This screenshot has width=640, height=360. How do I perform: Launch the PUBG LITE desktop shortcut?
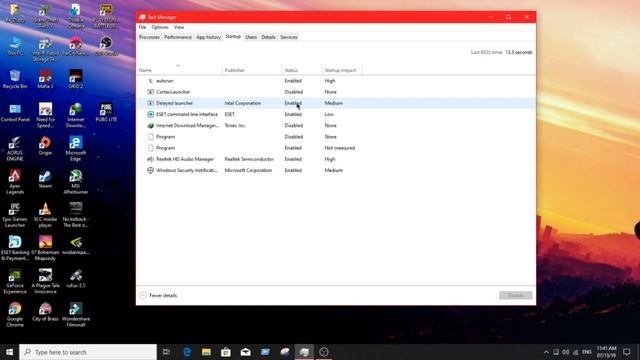[106, 113]
